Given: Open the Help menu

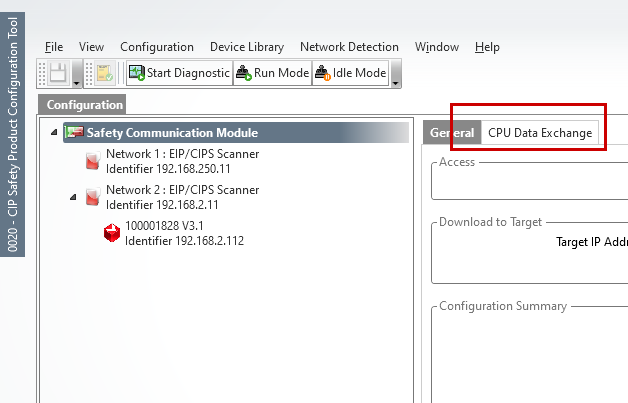Looking at the screenshot, I should 487,47.
